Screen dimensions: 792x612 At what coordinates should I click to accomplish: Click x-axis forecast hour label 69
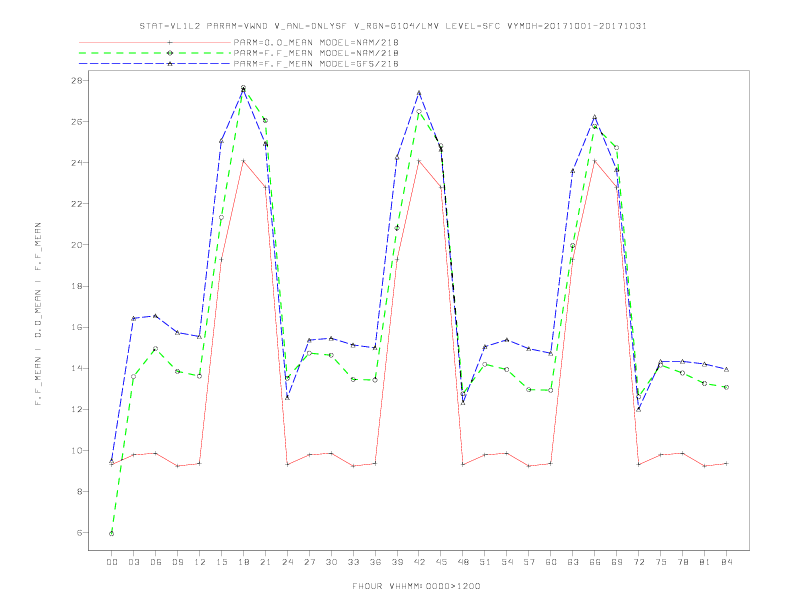point(617,562)
